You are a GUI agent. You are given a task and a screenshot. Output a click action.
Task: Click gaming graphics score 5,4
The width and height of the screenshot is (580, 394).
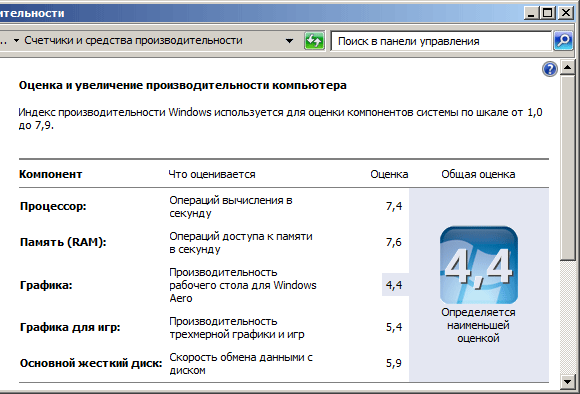click(394, 327)
